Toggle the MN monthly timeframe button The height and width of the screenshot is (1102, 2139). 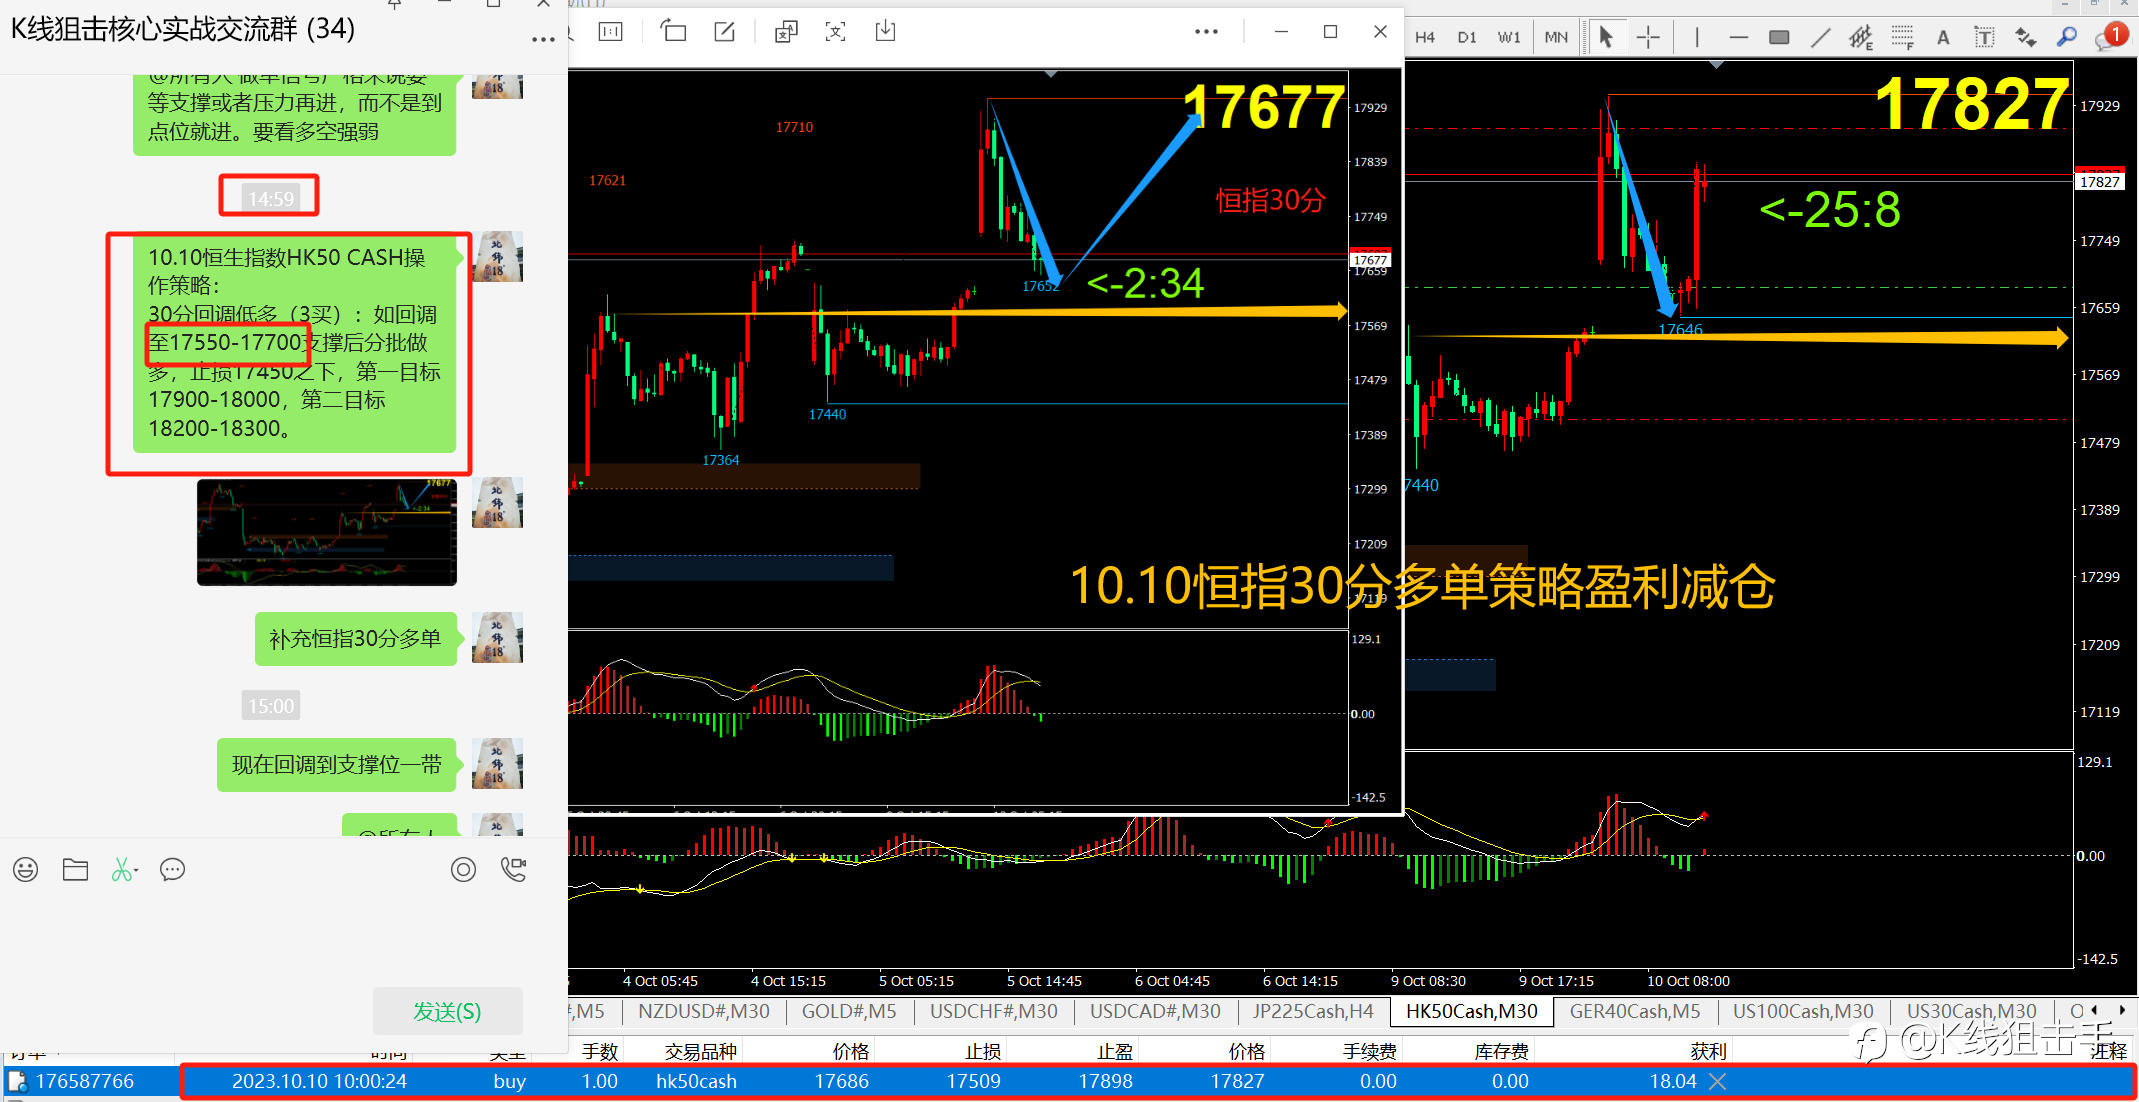(1556, 38)
